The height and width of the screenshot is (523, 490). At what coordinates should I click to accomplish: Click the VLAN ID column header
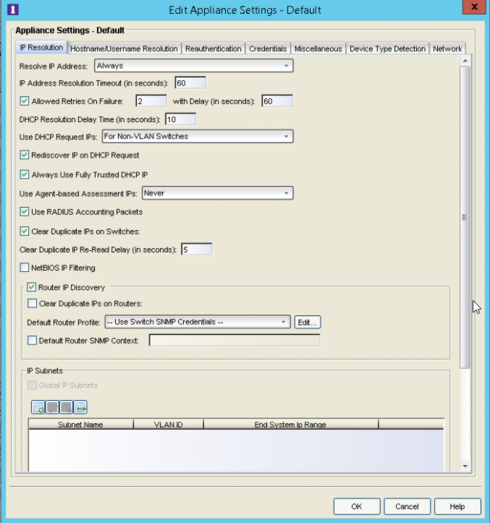[168, 424]
